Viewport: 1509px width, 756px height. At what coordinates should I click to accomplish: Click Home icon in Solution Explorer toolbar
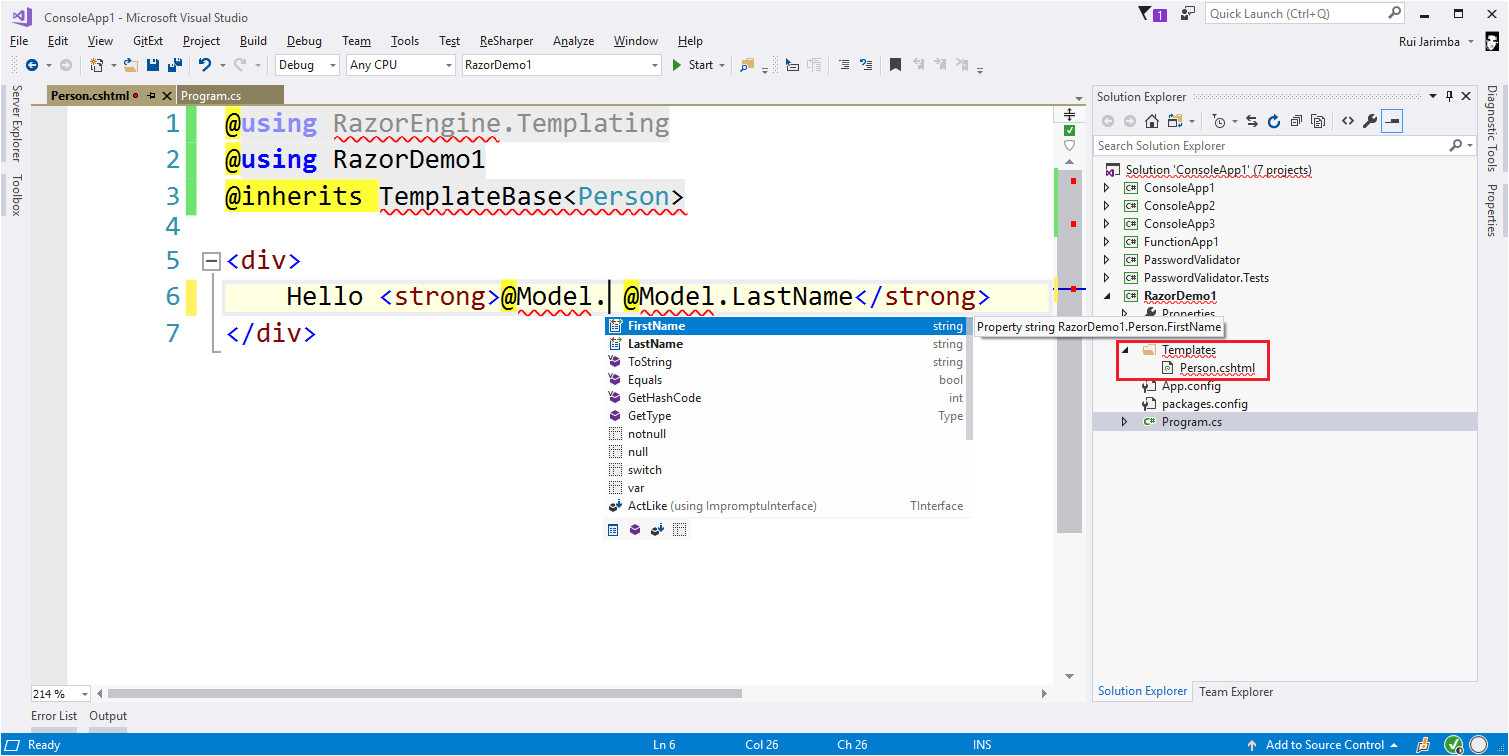[1152, 121]
